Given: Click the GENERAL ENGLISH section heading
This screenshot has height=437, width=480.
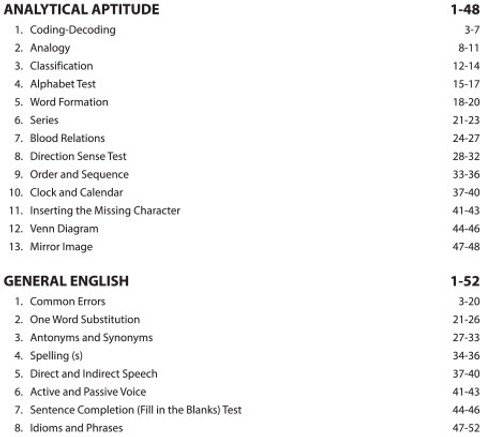Looking at the screenshot, I should [66, 281].
